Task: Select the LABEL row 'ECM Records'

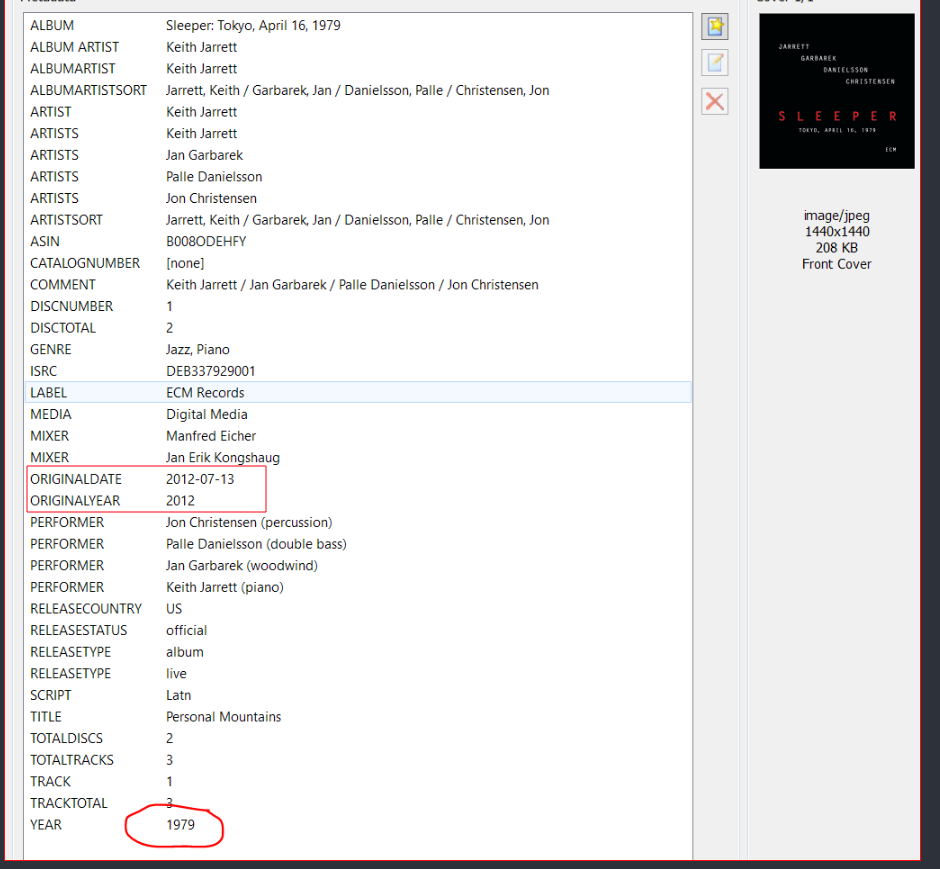Action: 358,393
